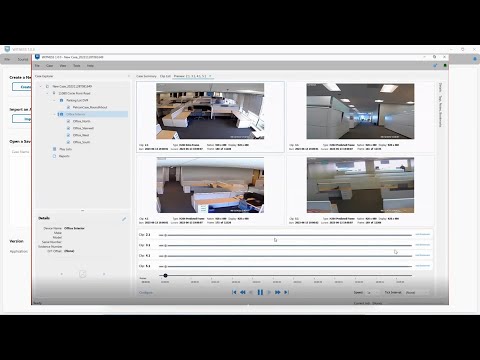Toggle the Office_South clip checkbox

click(68, 142)
